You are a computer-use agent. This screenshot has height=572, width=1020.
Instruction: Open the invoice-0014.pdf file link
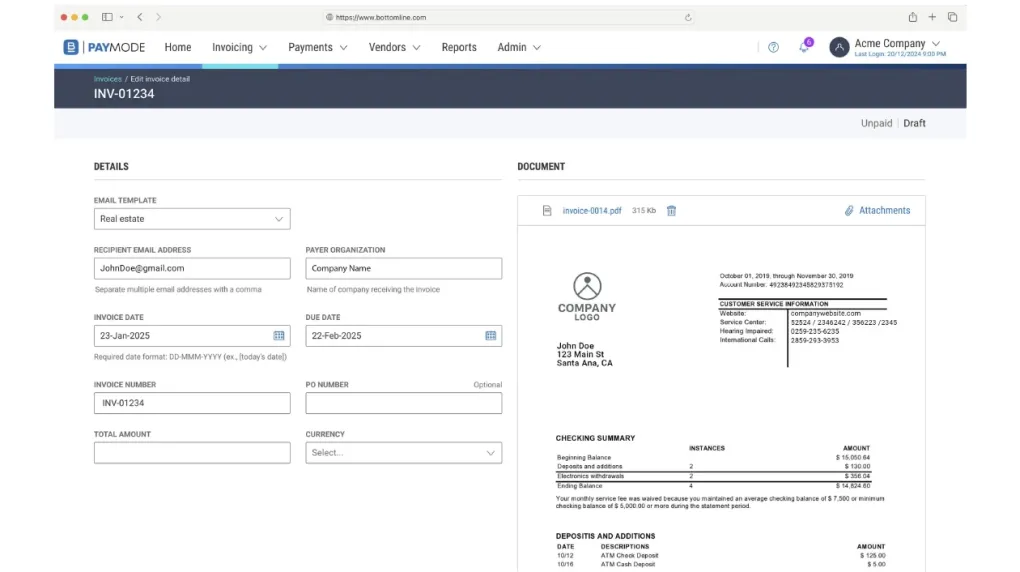[591, 211]
